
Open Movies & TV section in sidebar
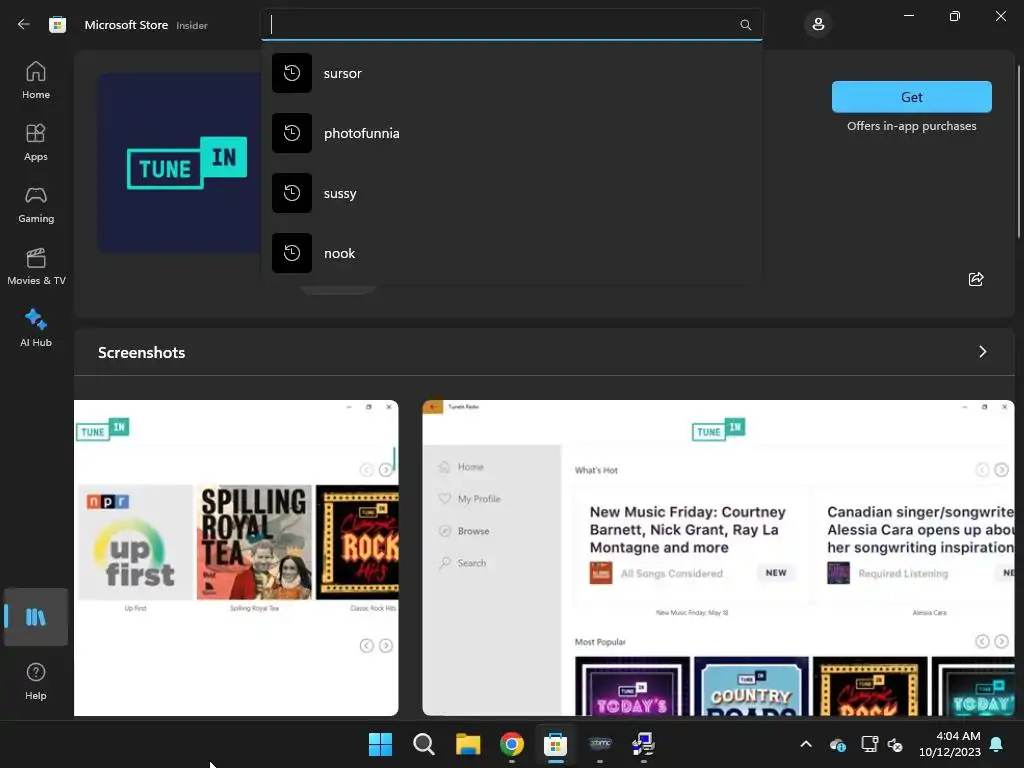[x=36, y=266]
